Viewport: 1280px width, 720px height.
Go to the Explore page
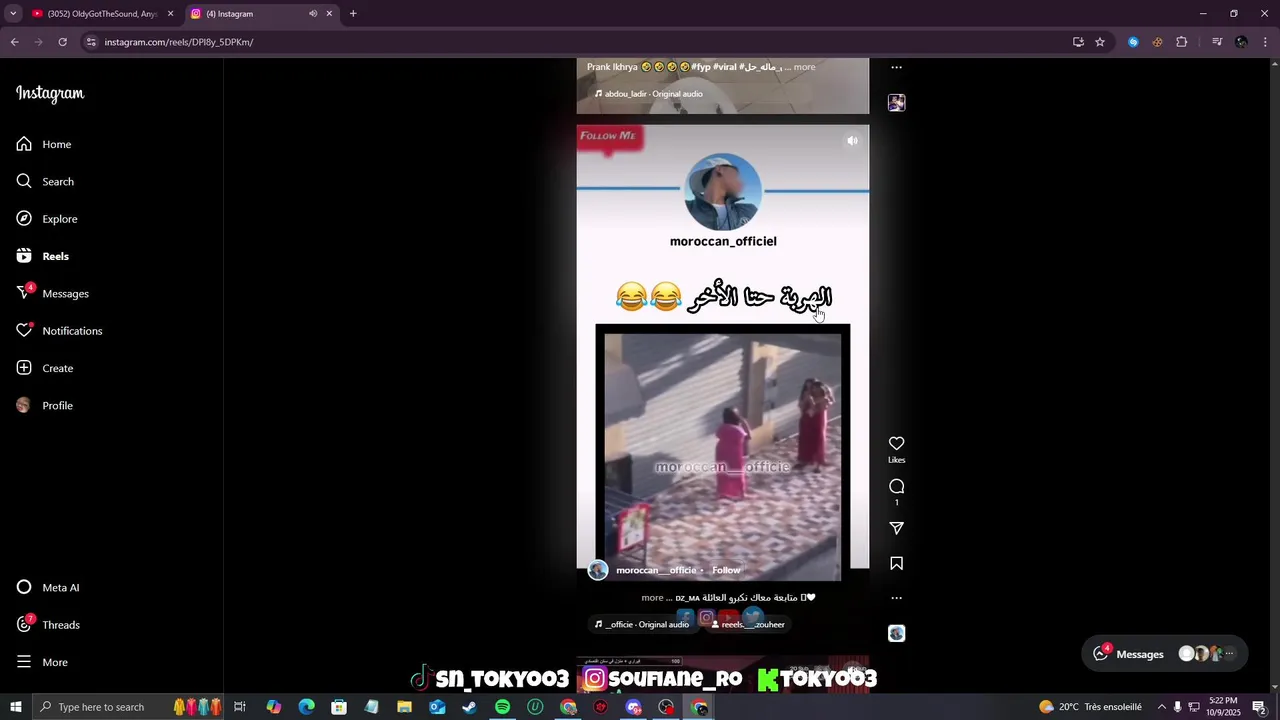click(47, 219)
